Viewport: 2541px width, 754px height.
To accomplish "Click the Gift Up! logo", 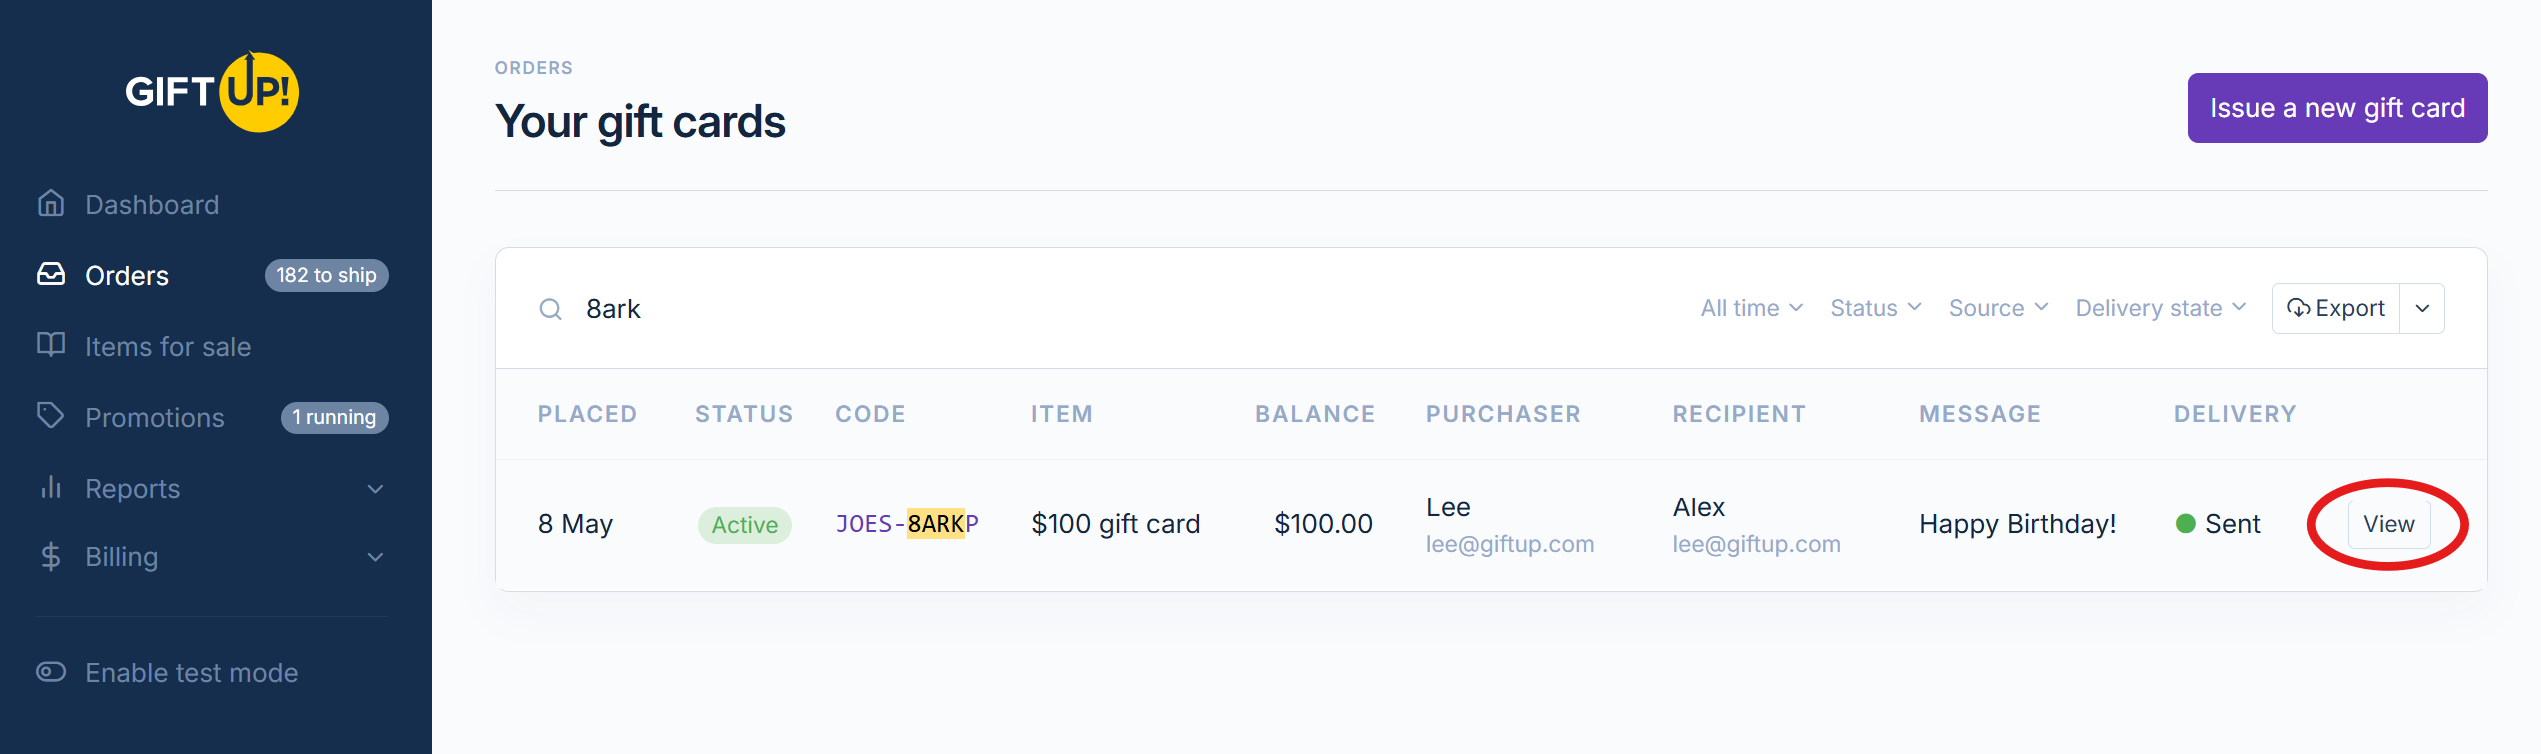I will point(212,92).
